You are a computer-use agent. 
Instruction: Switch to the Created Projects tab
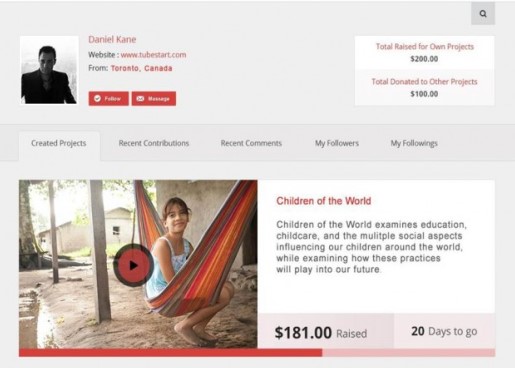tap(59, 143)
